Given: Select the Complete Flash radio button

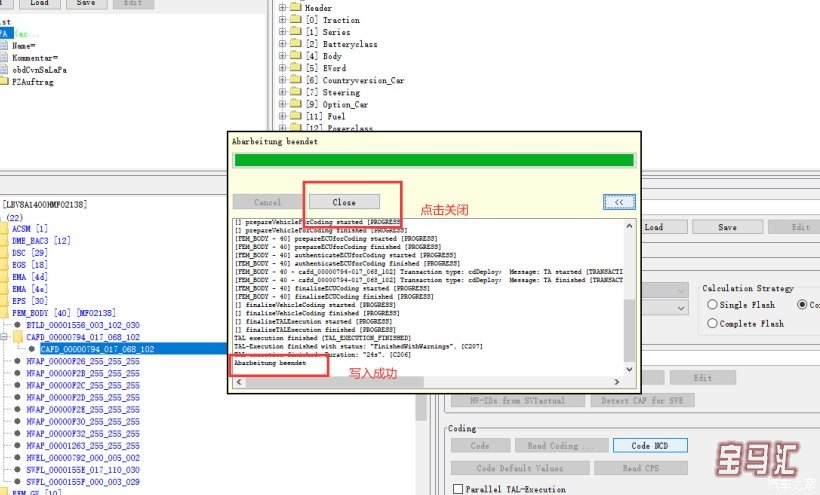Looking at the screenshot, I should click(x=712, y=323).
